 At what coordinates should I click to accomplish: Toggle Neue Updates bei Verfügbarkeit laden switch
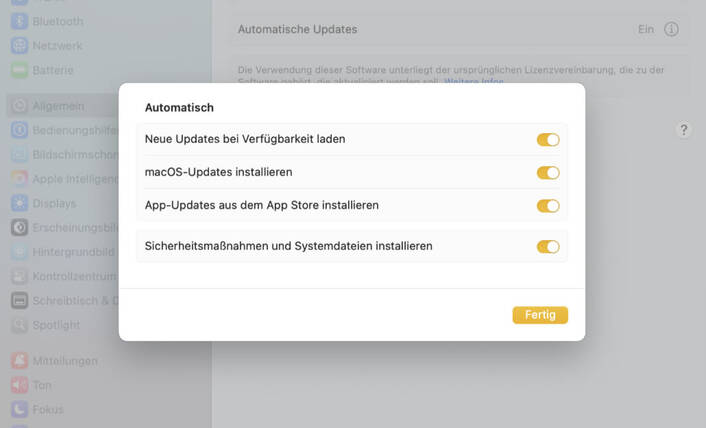[548, 140]
